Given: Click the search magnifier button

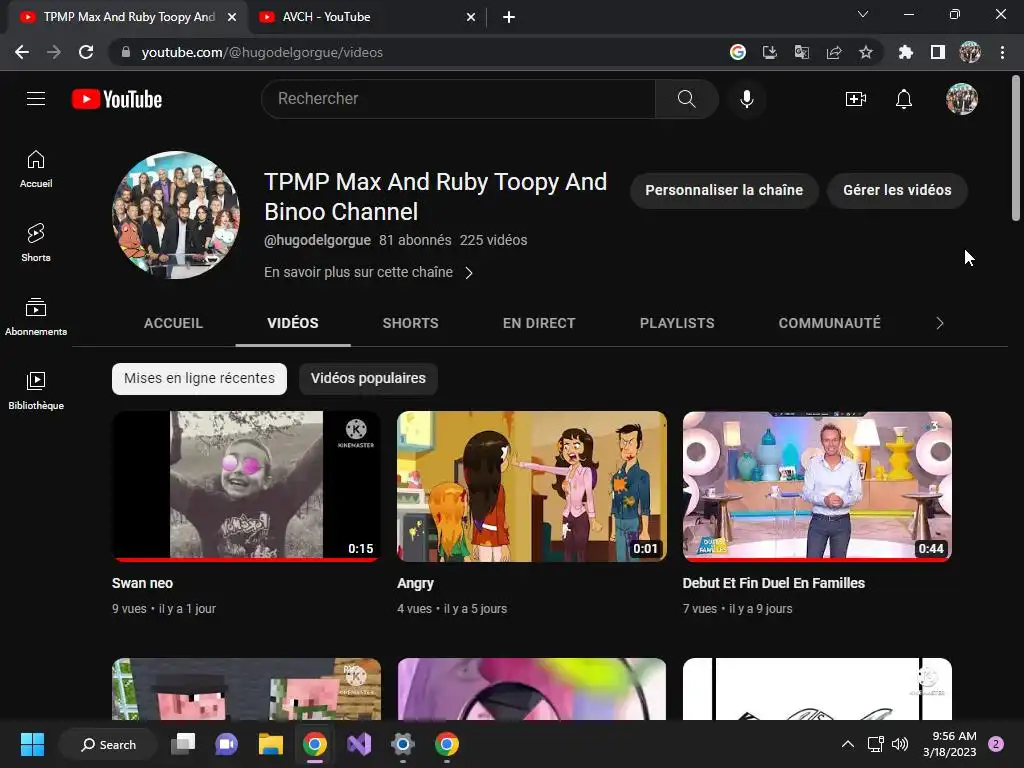Looking at the screenshot, I should [686, 99].
